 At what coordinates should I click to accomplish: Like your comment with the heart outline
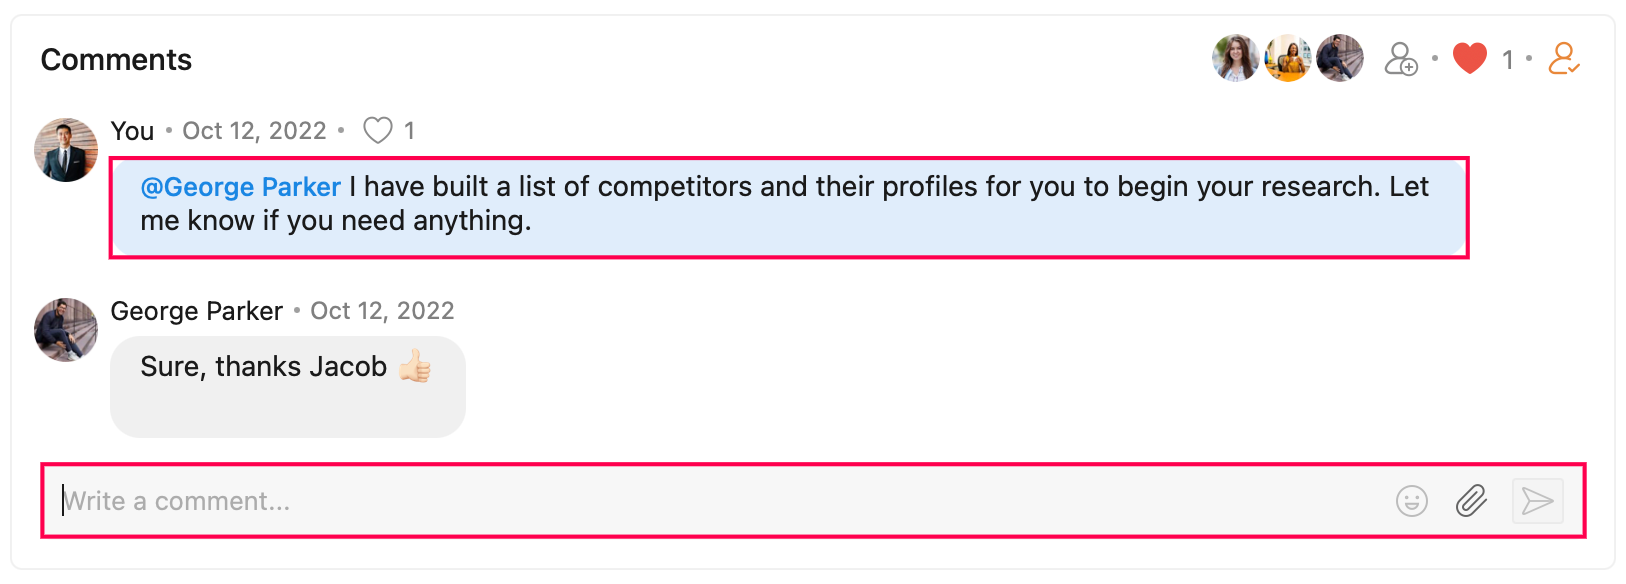tap(377, 131)
